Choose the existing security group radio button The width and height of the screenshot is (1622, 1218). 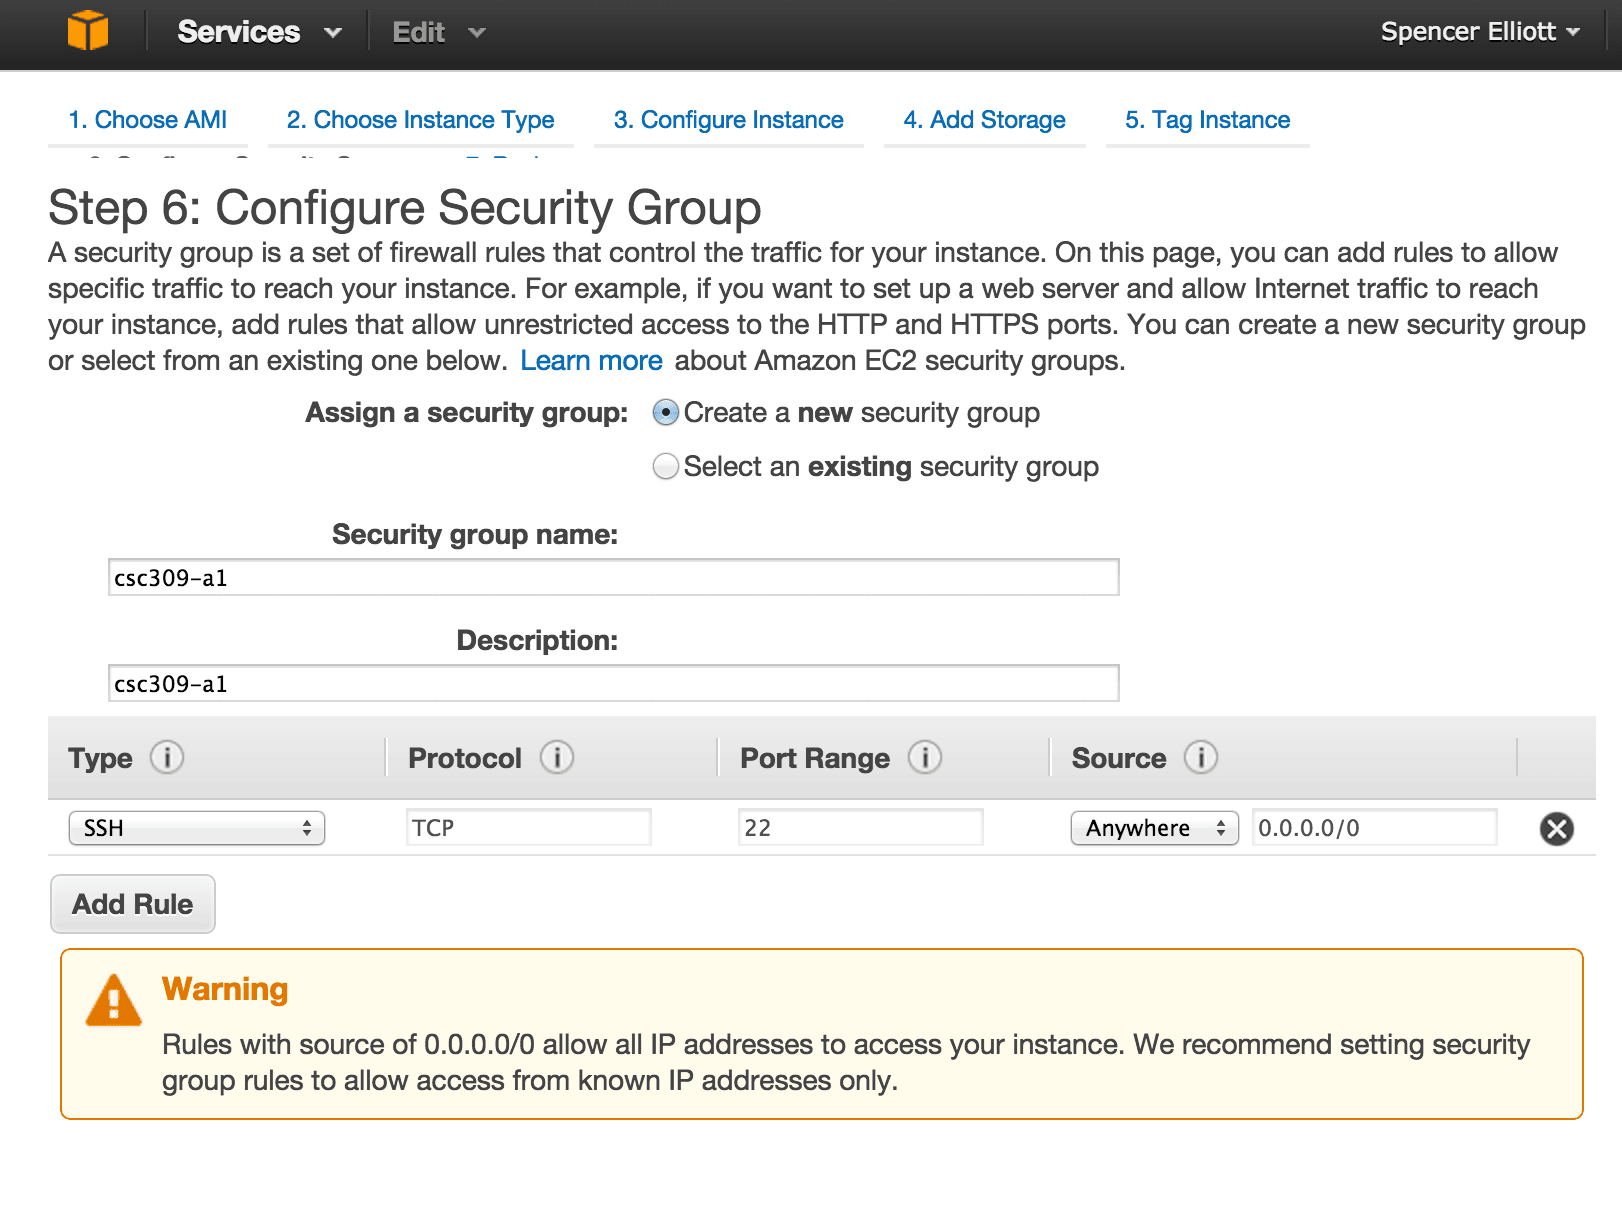pos(665,466)
